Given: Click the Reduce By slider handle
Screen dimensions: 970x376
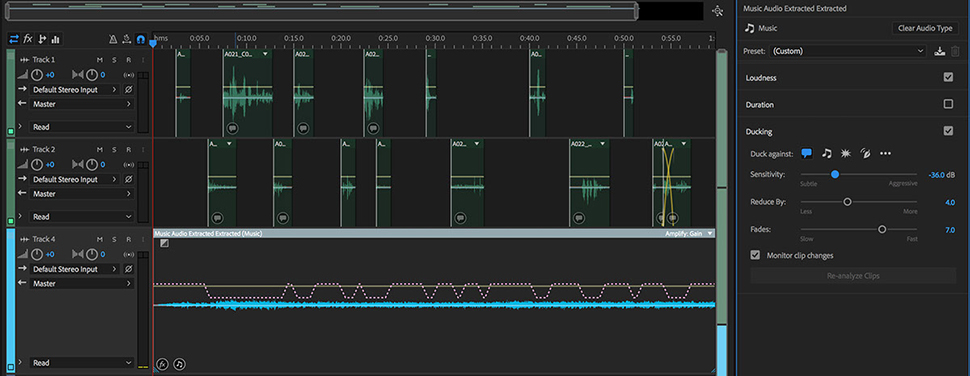Looking at the screenshot, I should point(848,202).
